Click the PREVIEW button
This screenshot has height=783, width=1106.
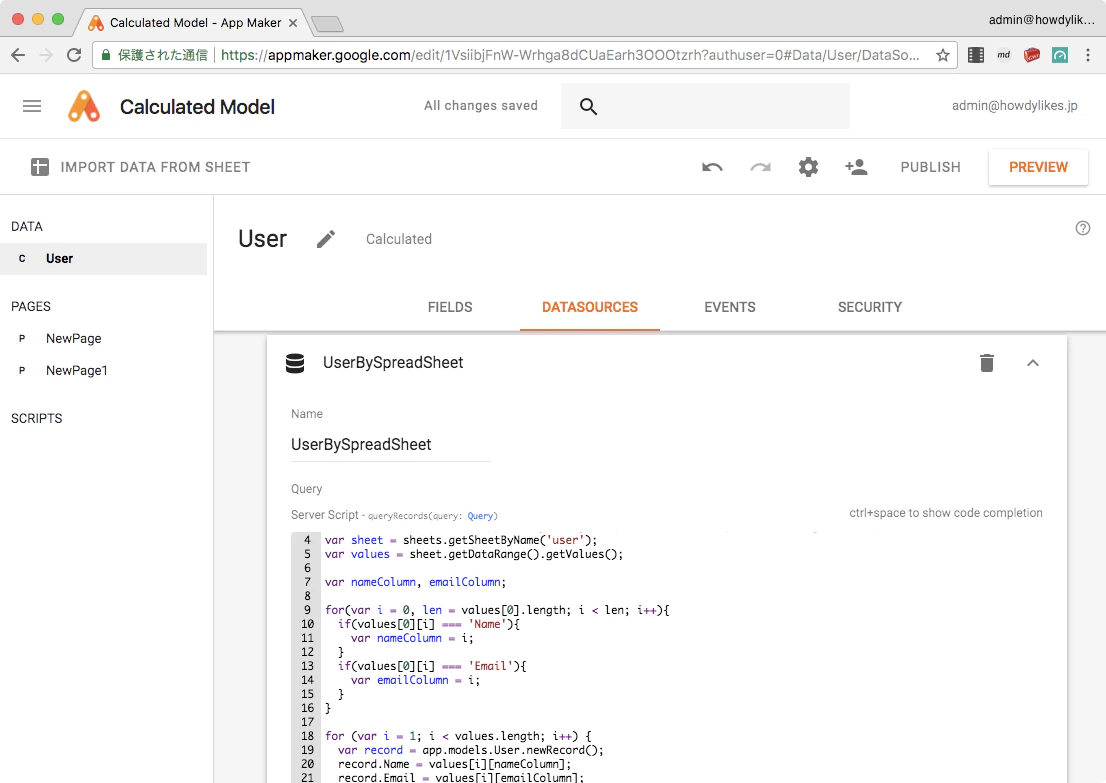[x=1038, y=167]
